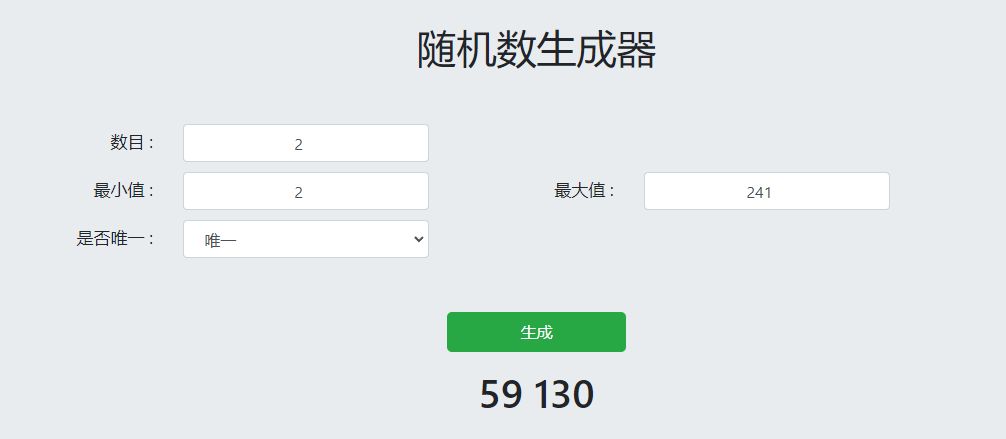
Task: Click the top input box containing 2
Action: [x=305, y=143]
